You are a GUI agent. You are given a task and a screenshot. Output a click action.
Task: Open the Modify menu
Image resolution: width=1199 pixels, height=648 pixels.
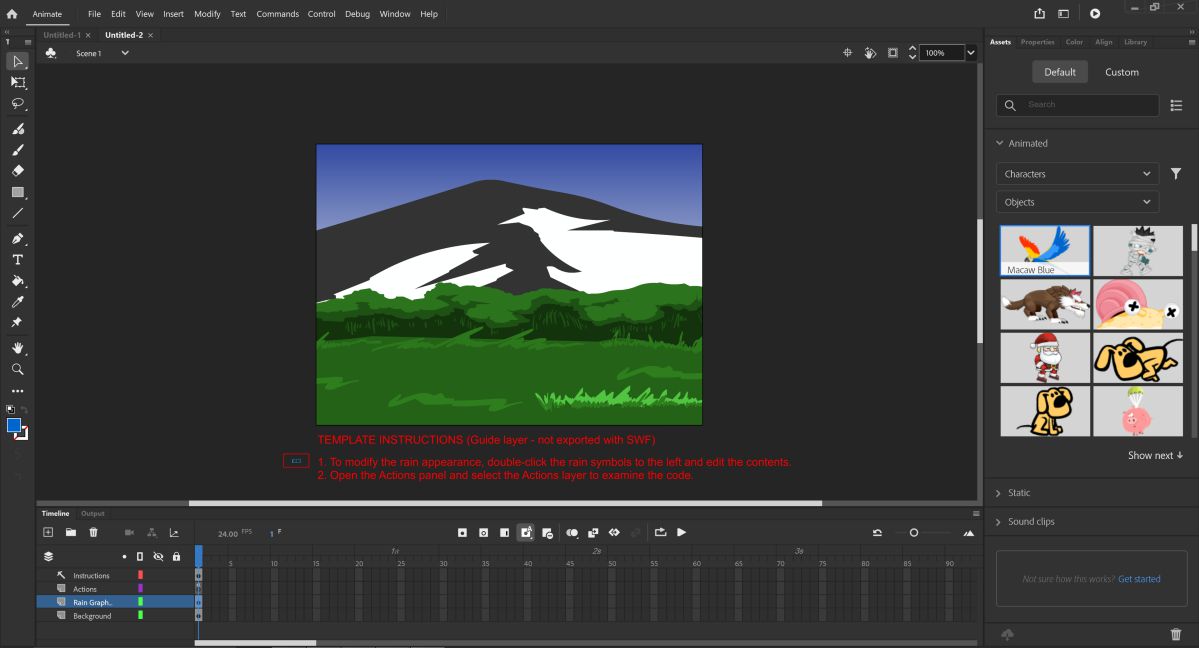click(x=207, y=14)
